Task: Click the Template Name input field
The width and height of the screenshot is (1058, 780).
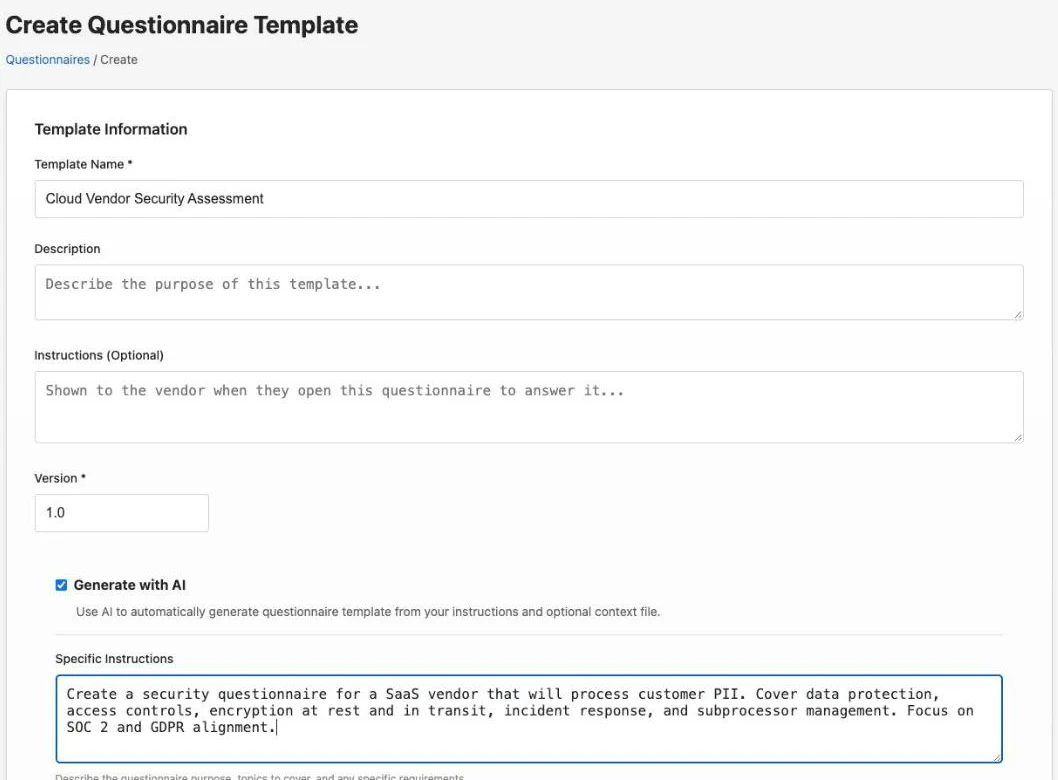Action: coord(529,199)
